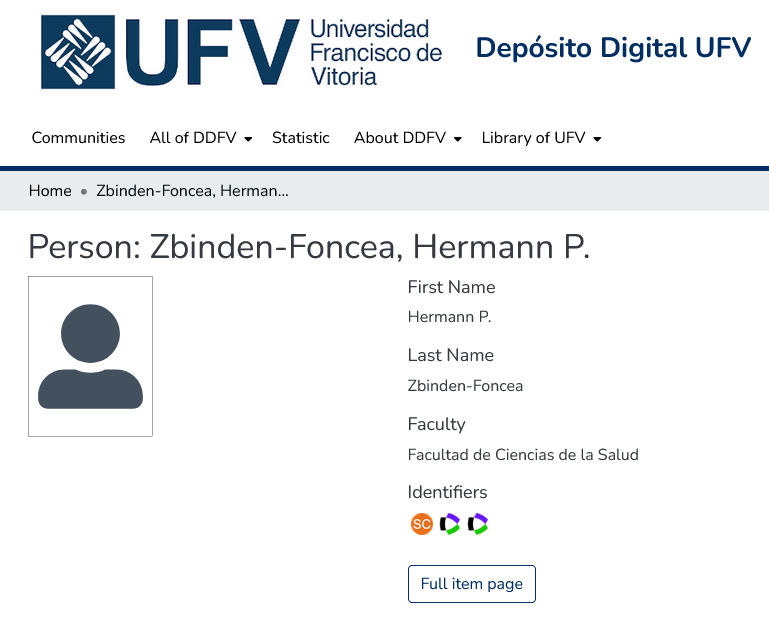Viewport: 769px width, 617px height.
Task: Navigate to Home via breadcrumb
Action: pyautogui.click(x=50, y=191)
